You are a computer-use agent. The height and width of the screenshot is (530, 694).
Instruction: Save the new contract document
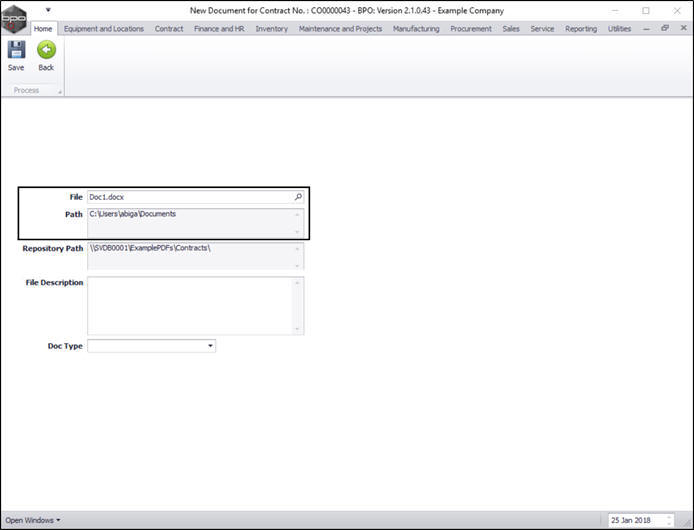pyautogui.click(x=16, y=56)
